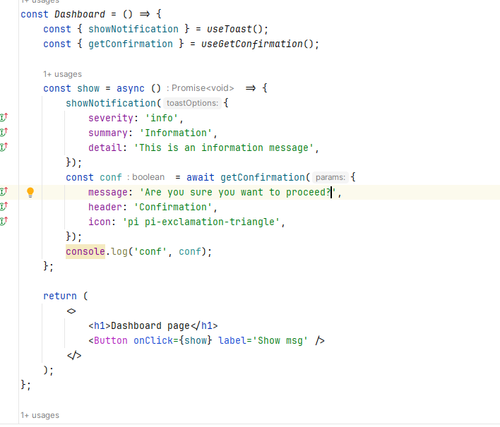Click the gutter marker icon on the severity line
Image resolution: width=500 pixels, height=427 pixels.
(x=4, y=118)
